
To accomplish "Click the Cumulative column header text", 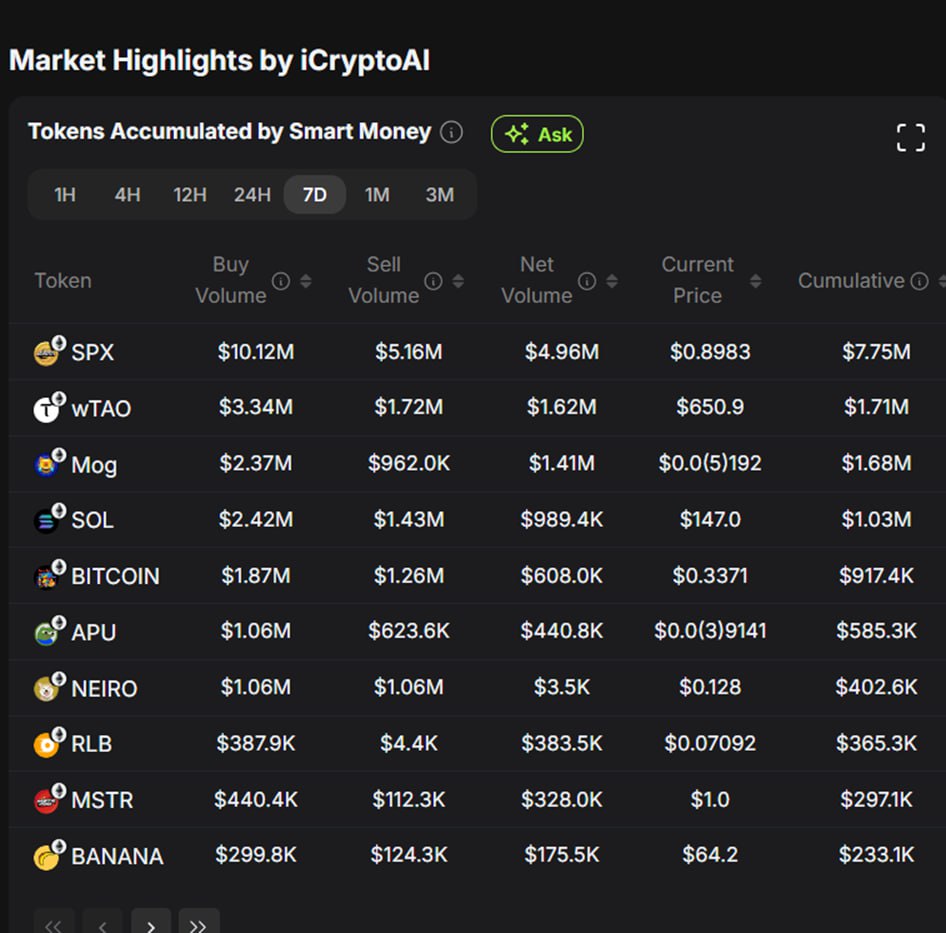I will pos(851,281).
